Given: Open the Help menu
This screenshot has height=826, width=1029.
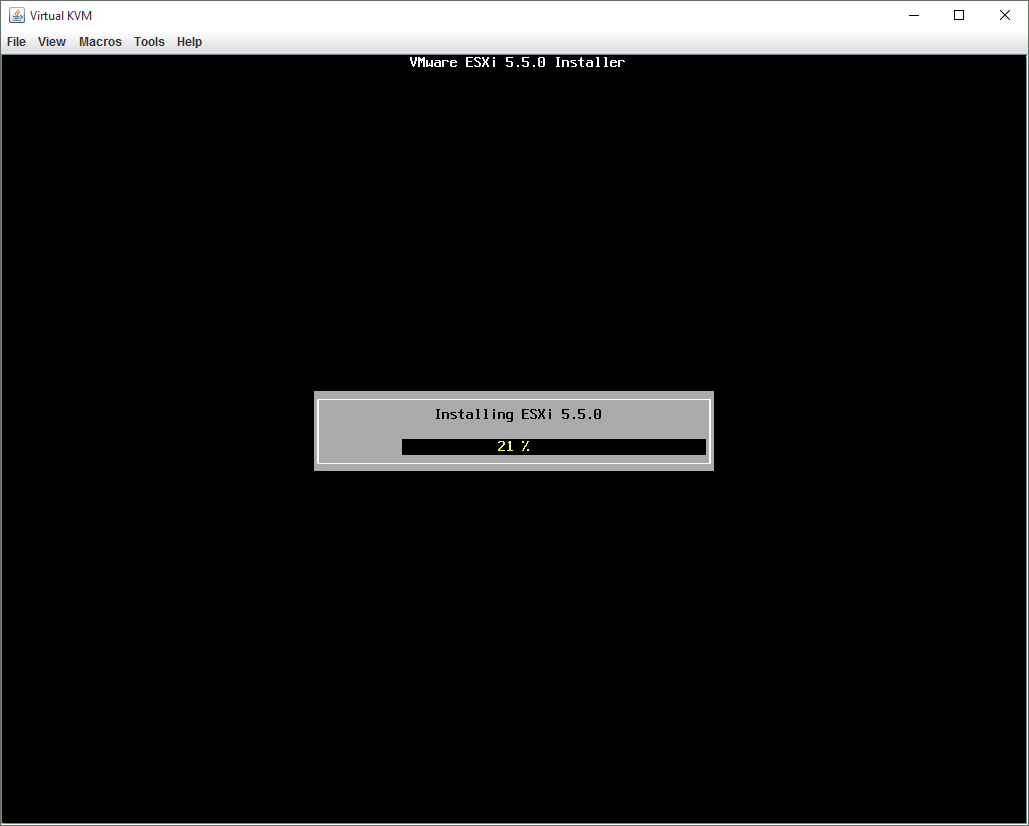Looking at the screenshot, I should [x=189, y=42].
